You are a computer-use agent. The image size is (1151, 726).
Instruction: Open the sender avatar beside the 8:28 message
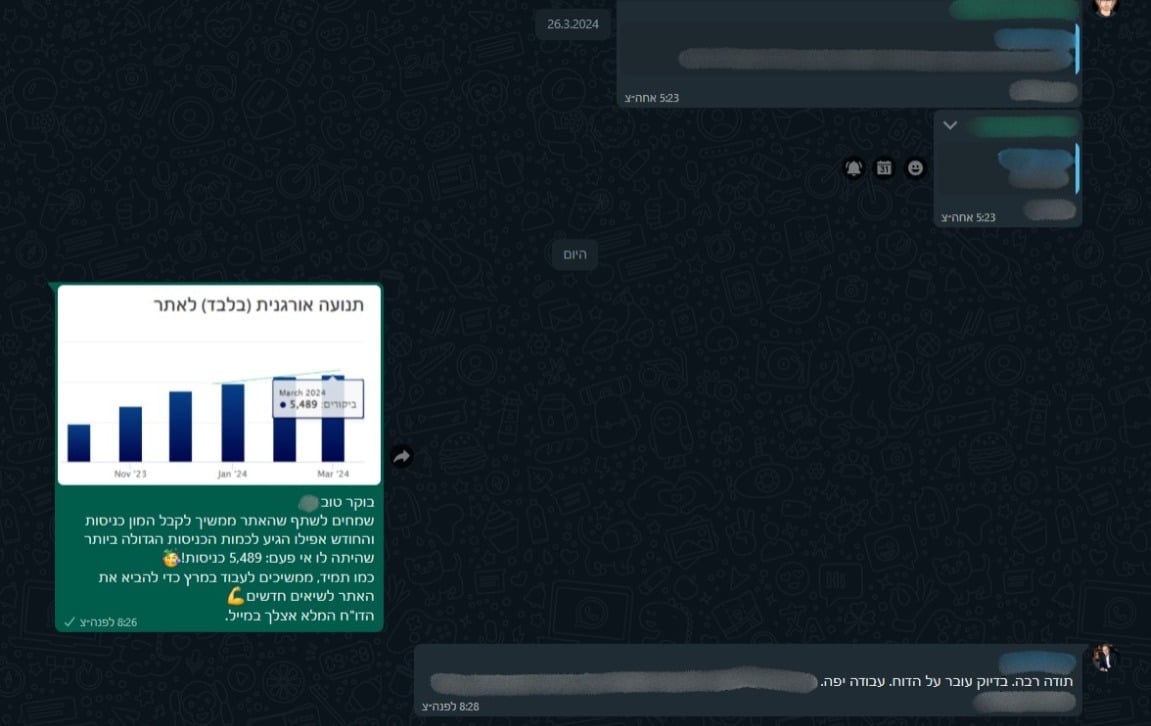[1104, 658]
